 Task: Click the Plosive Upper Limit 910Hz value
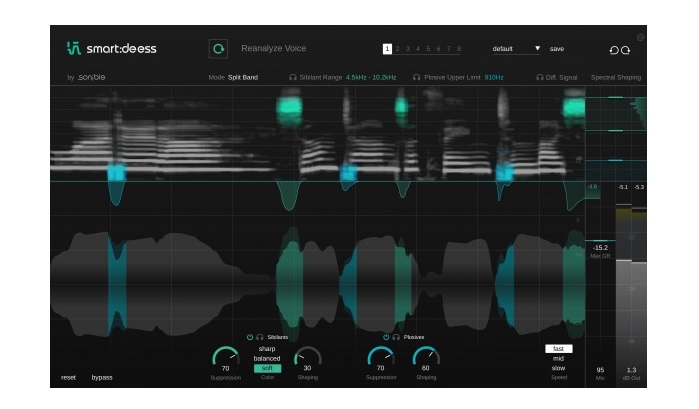pyautogui.click(x=494, y=77)
